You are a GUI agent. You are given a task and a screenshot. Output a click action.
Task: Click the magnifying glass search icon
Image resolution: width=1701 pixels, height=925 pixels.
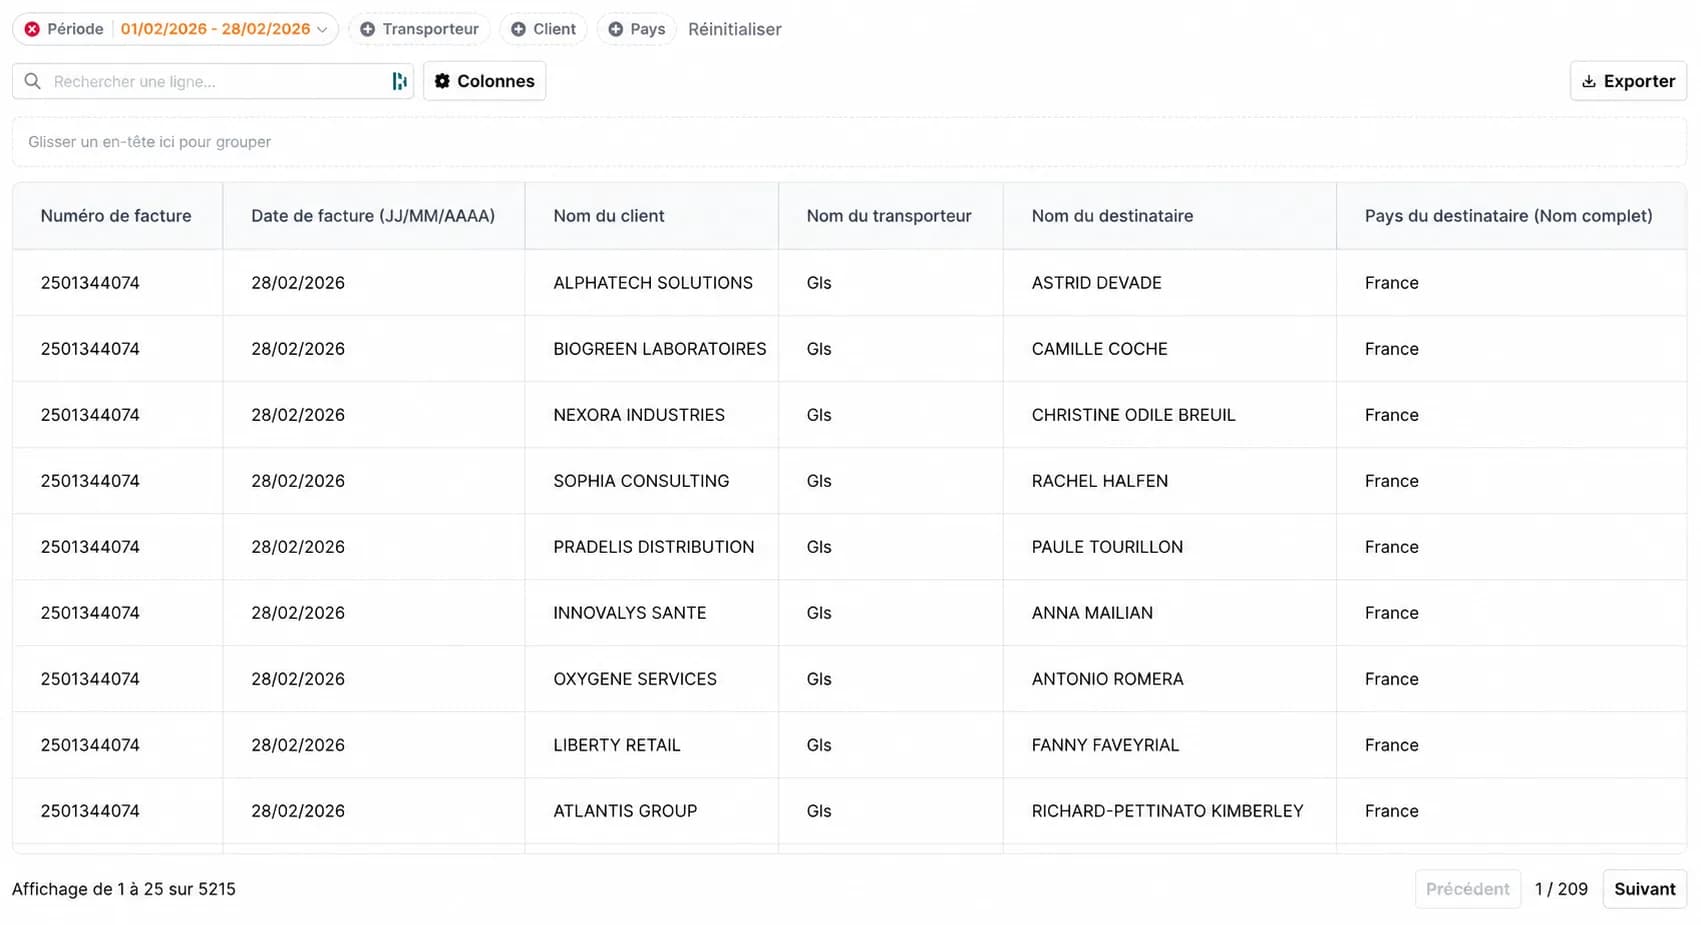point(33,81)
